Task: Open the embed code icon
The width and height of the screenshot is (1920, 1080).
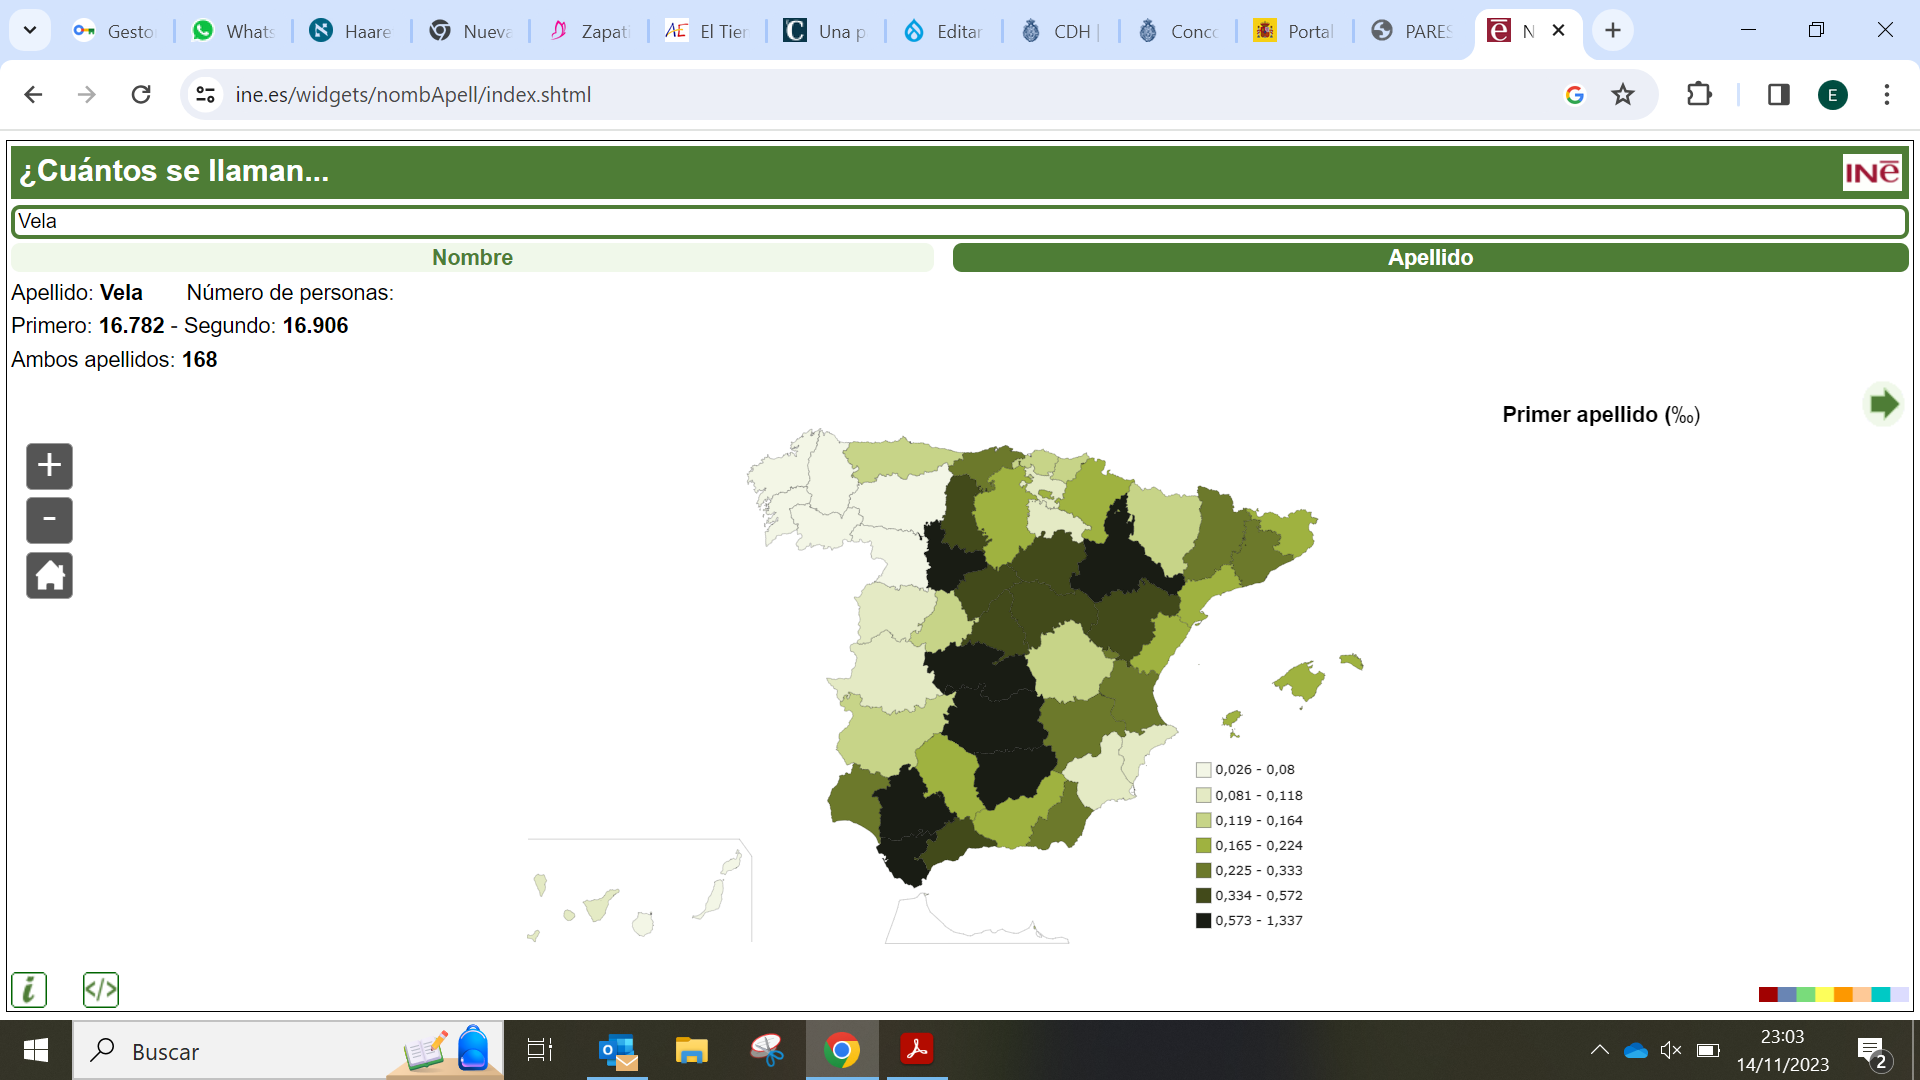Action: pos(101,990)
